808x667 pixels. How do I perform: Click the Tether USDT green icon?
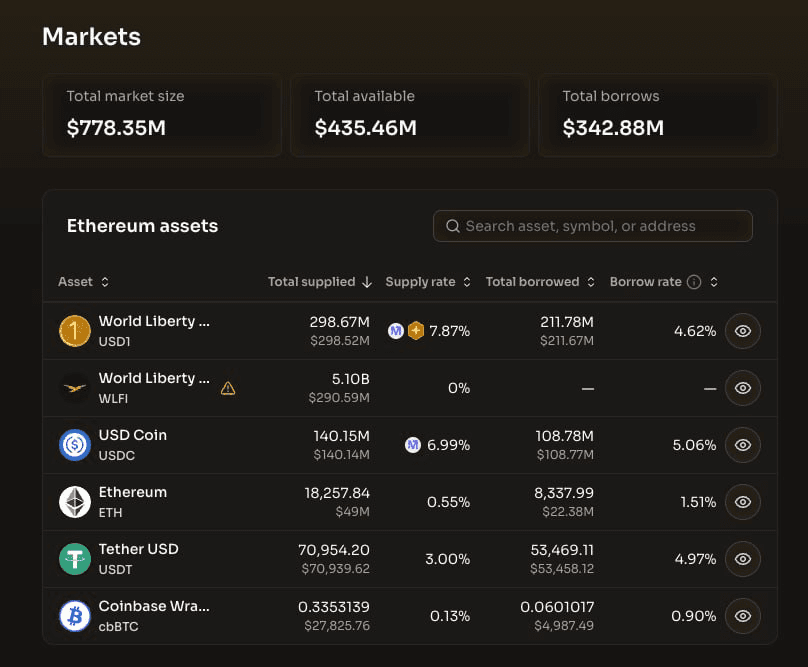[x=75, y=559]
